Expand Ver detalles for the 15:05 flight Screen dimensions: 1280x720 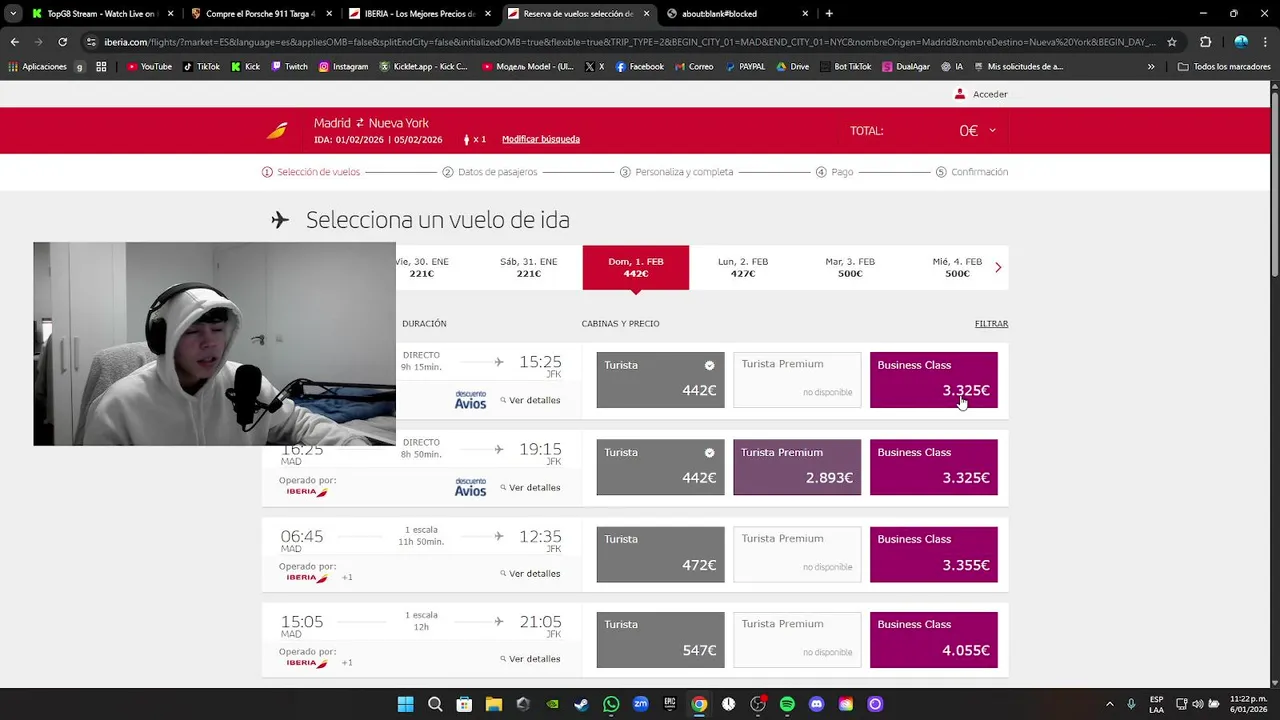point(530,659)
